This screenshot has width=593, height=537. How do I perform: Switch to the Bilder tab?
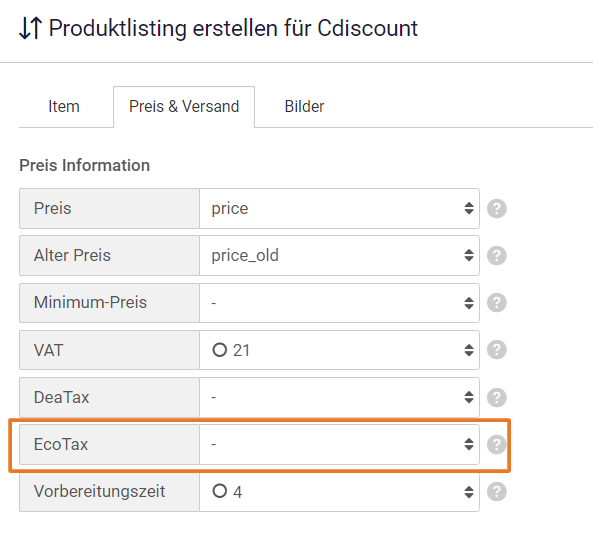pos(304,107)
